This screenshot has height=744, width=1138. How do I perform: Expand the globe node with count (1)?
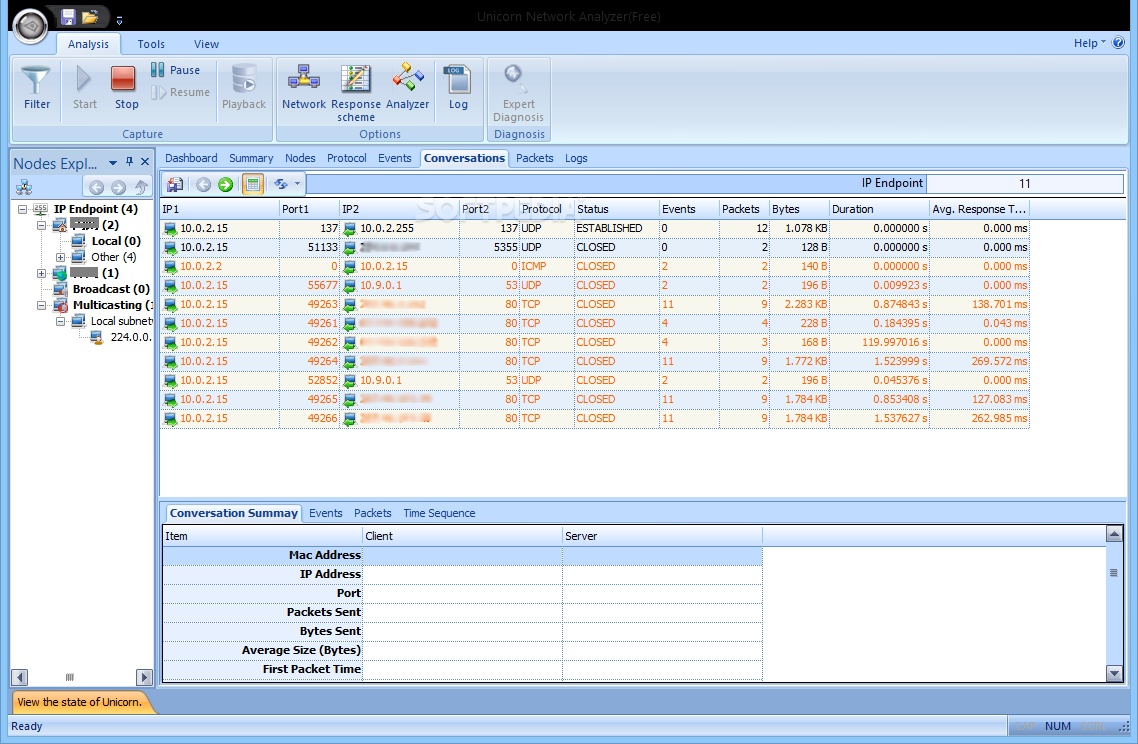pos(41,273)
